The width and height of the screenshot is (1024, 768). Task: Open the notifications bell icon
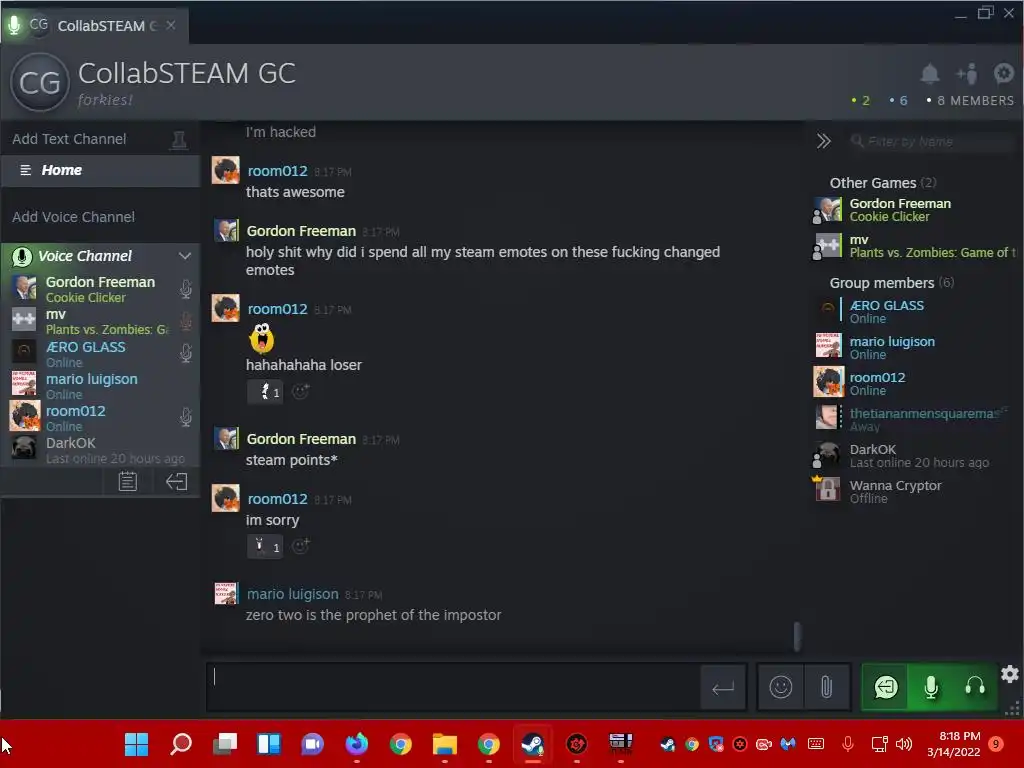[929, 74]
